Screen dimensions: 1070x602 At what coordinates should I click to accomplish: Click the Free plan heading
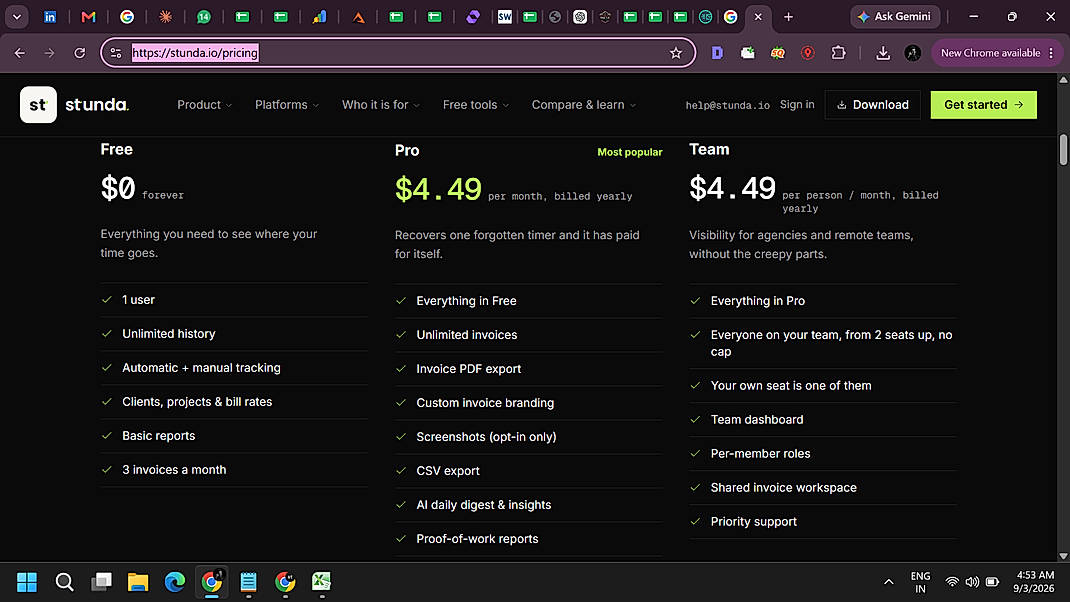pos(117,149)
